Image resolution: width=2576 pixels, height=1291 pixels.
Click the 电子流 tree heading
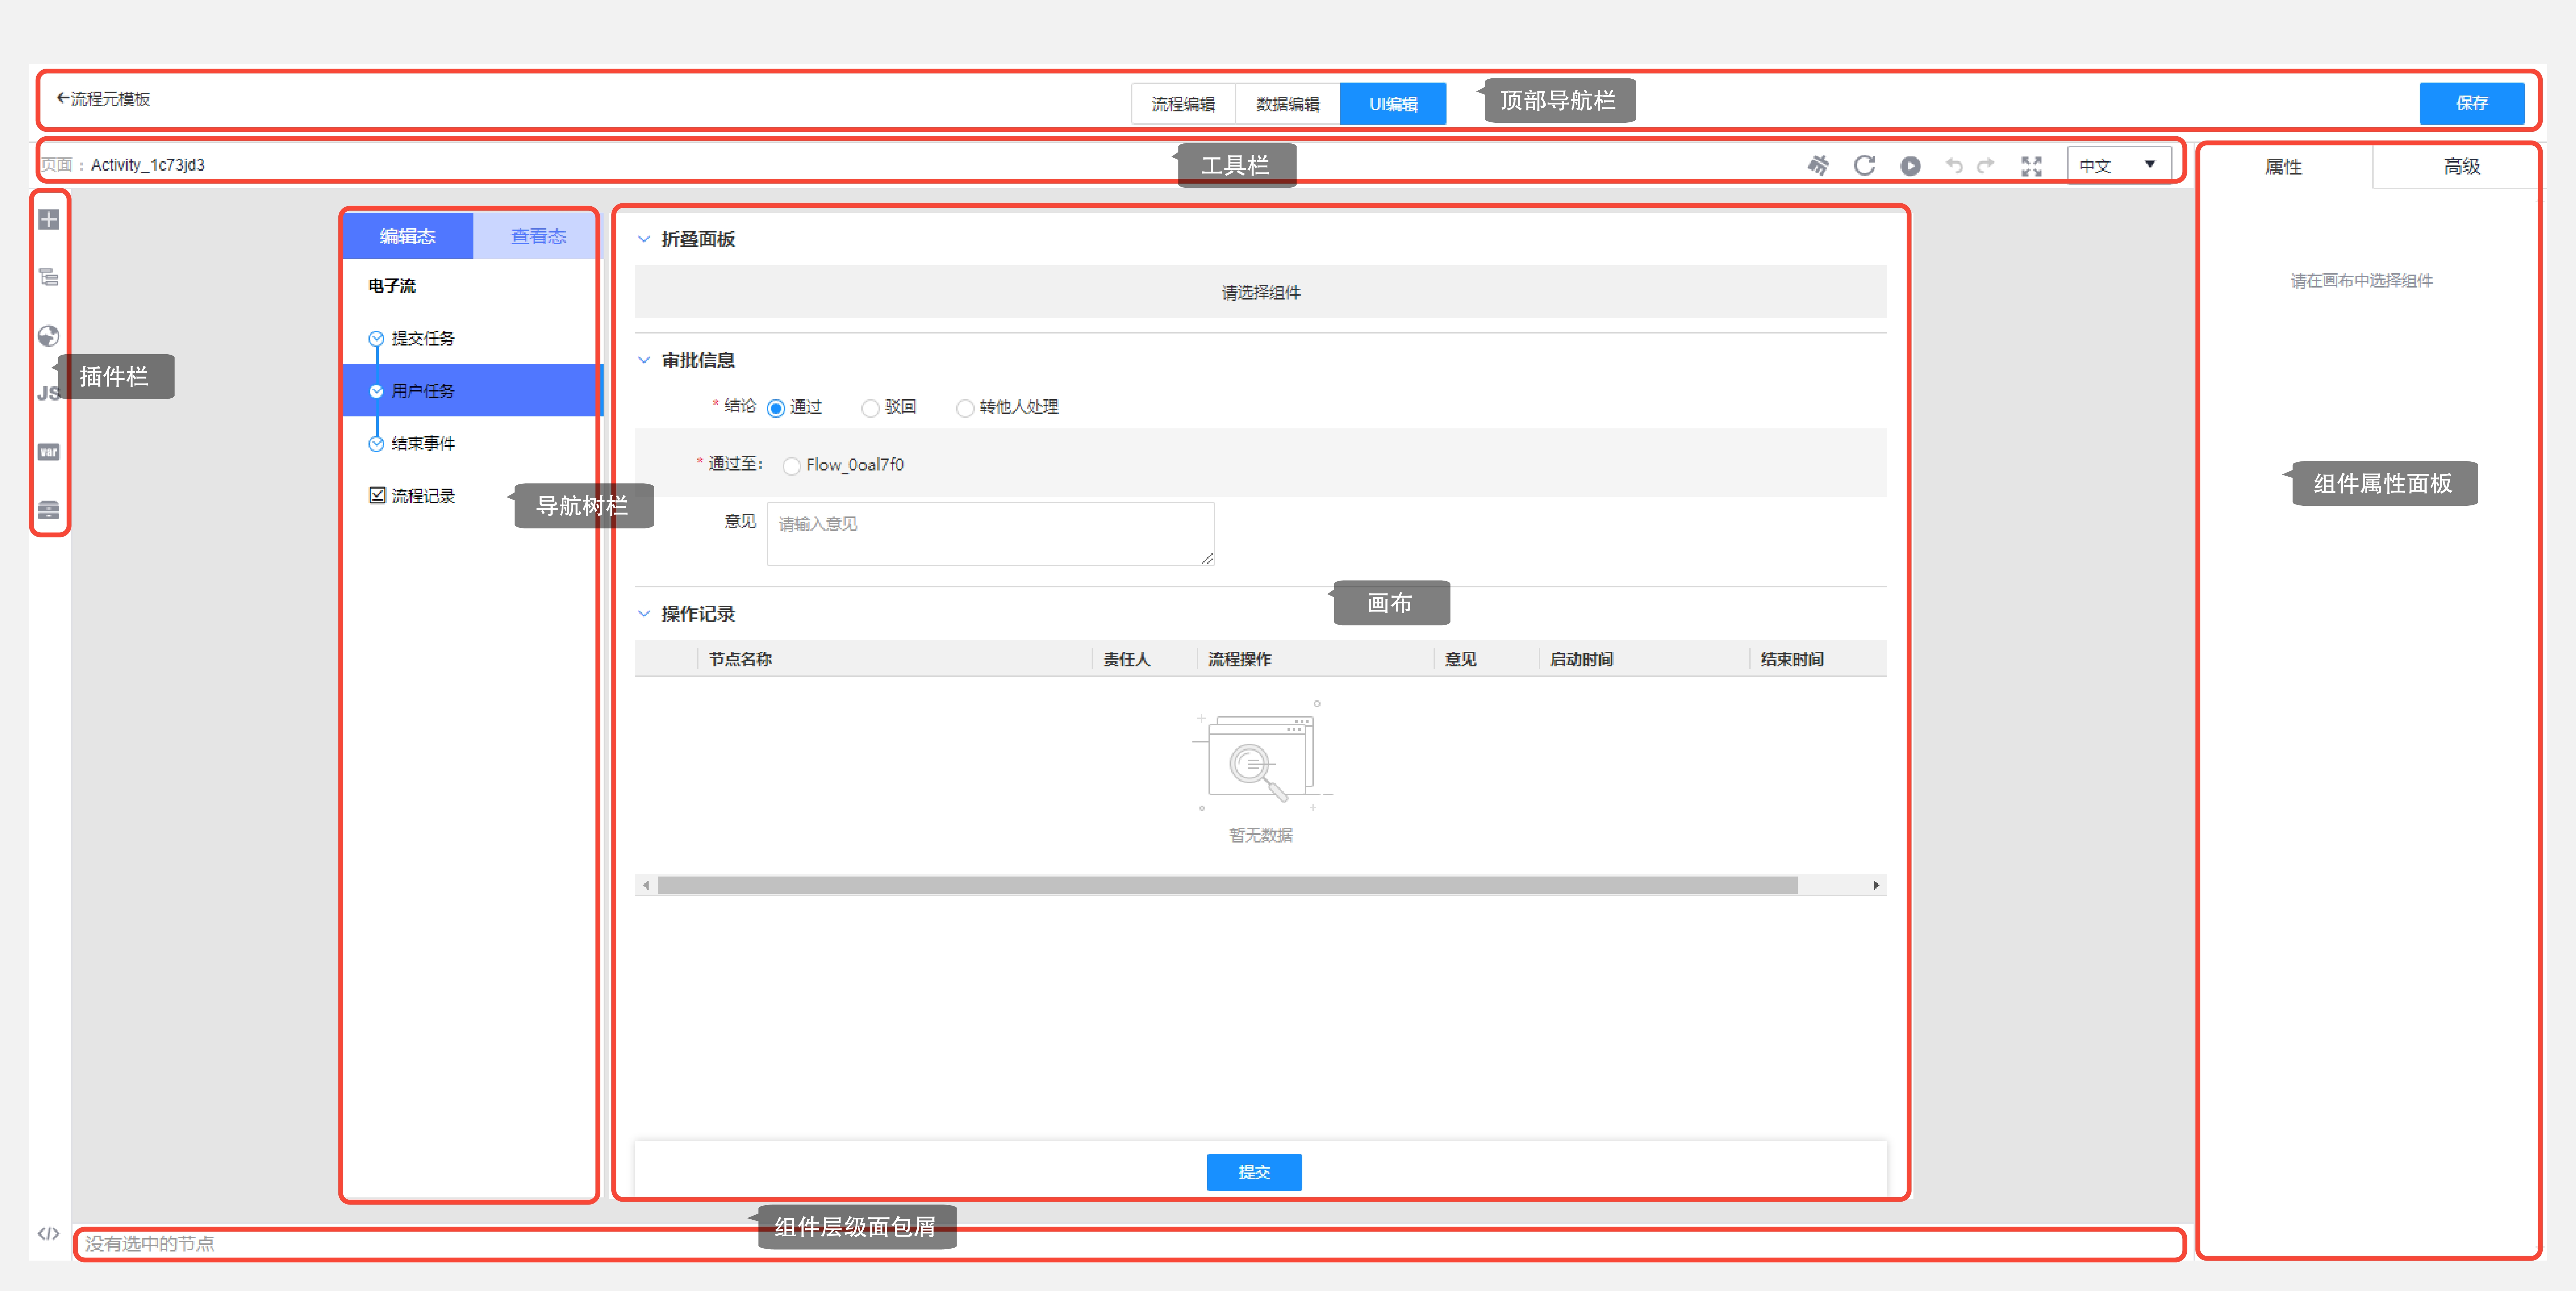[x=392, y=286]
